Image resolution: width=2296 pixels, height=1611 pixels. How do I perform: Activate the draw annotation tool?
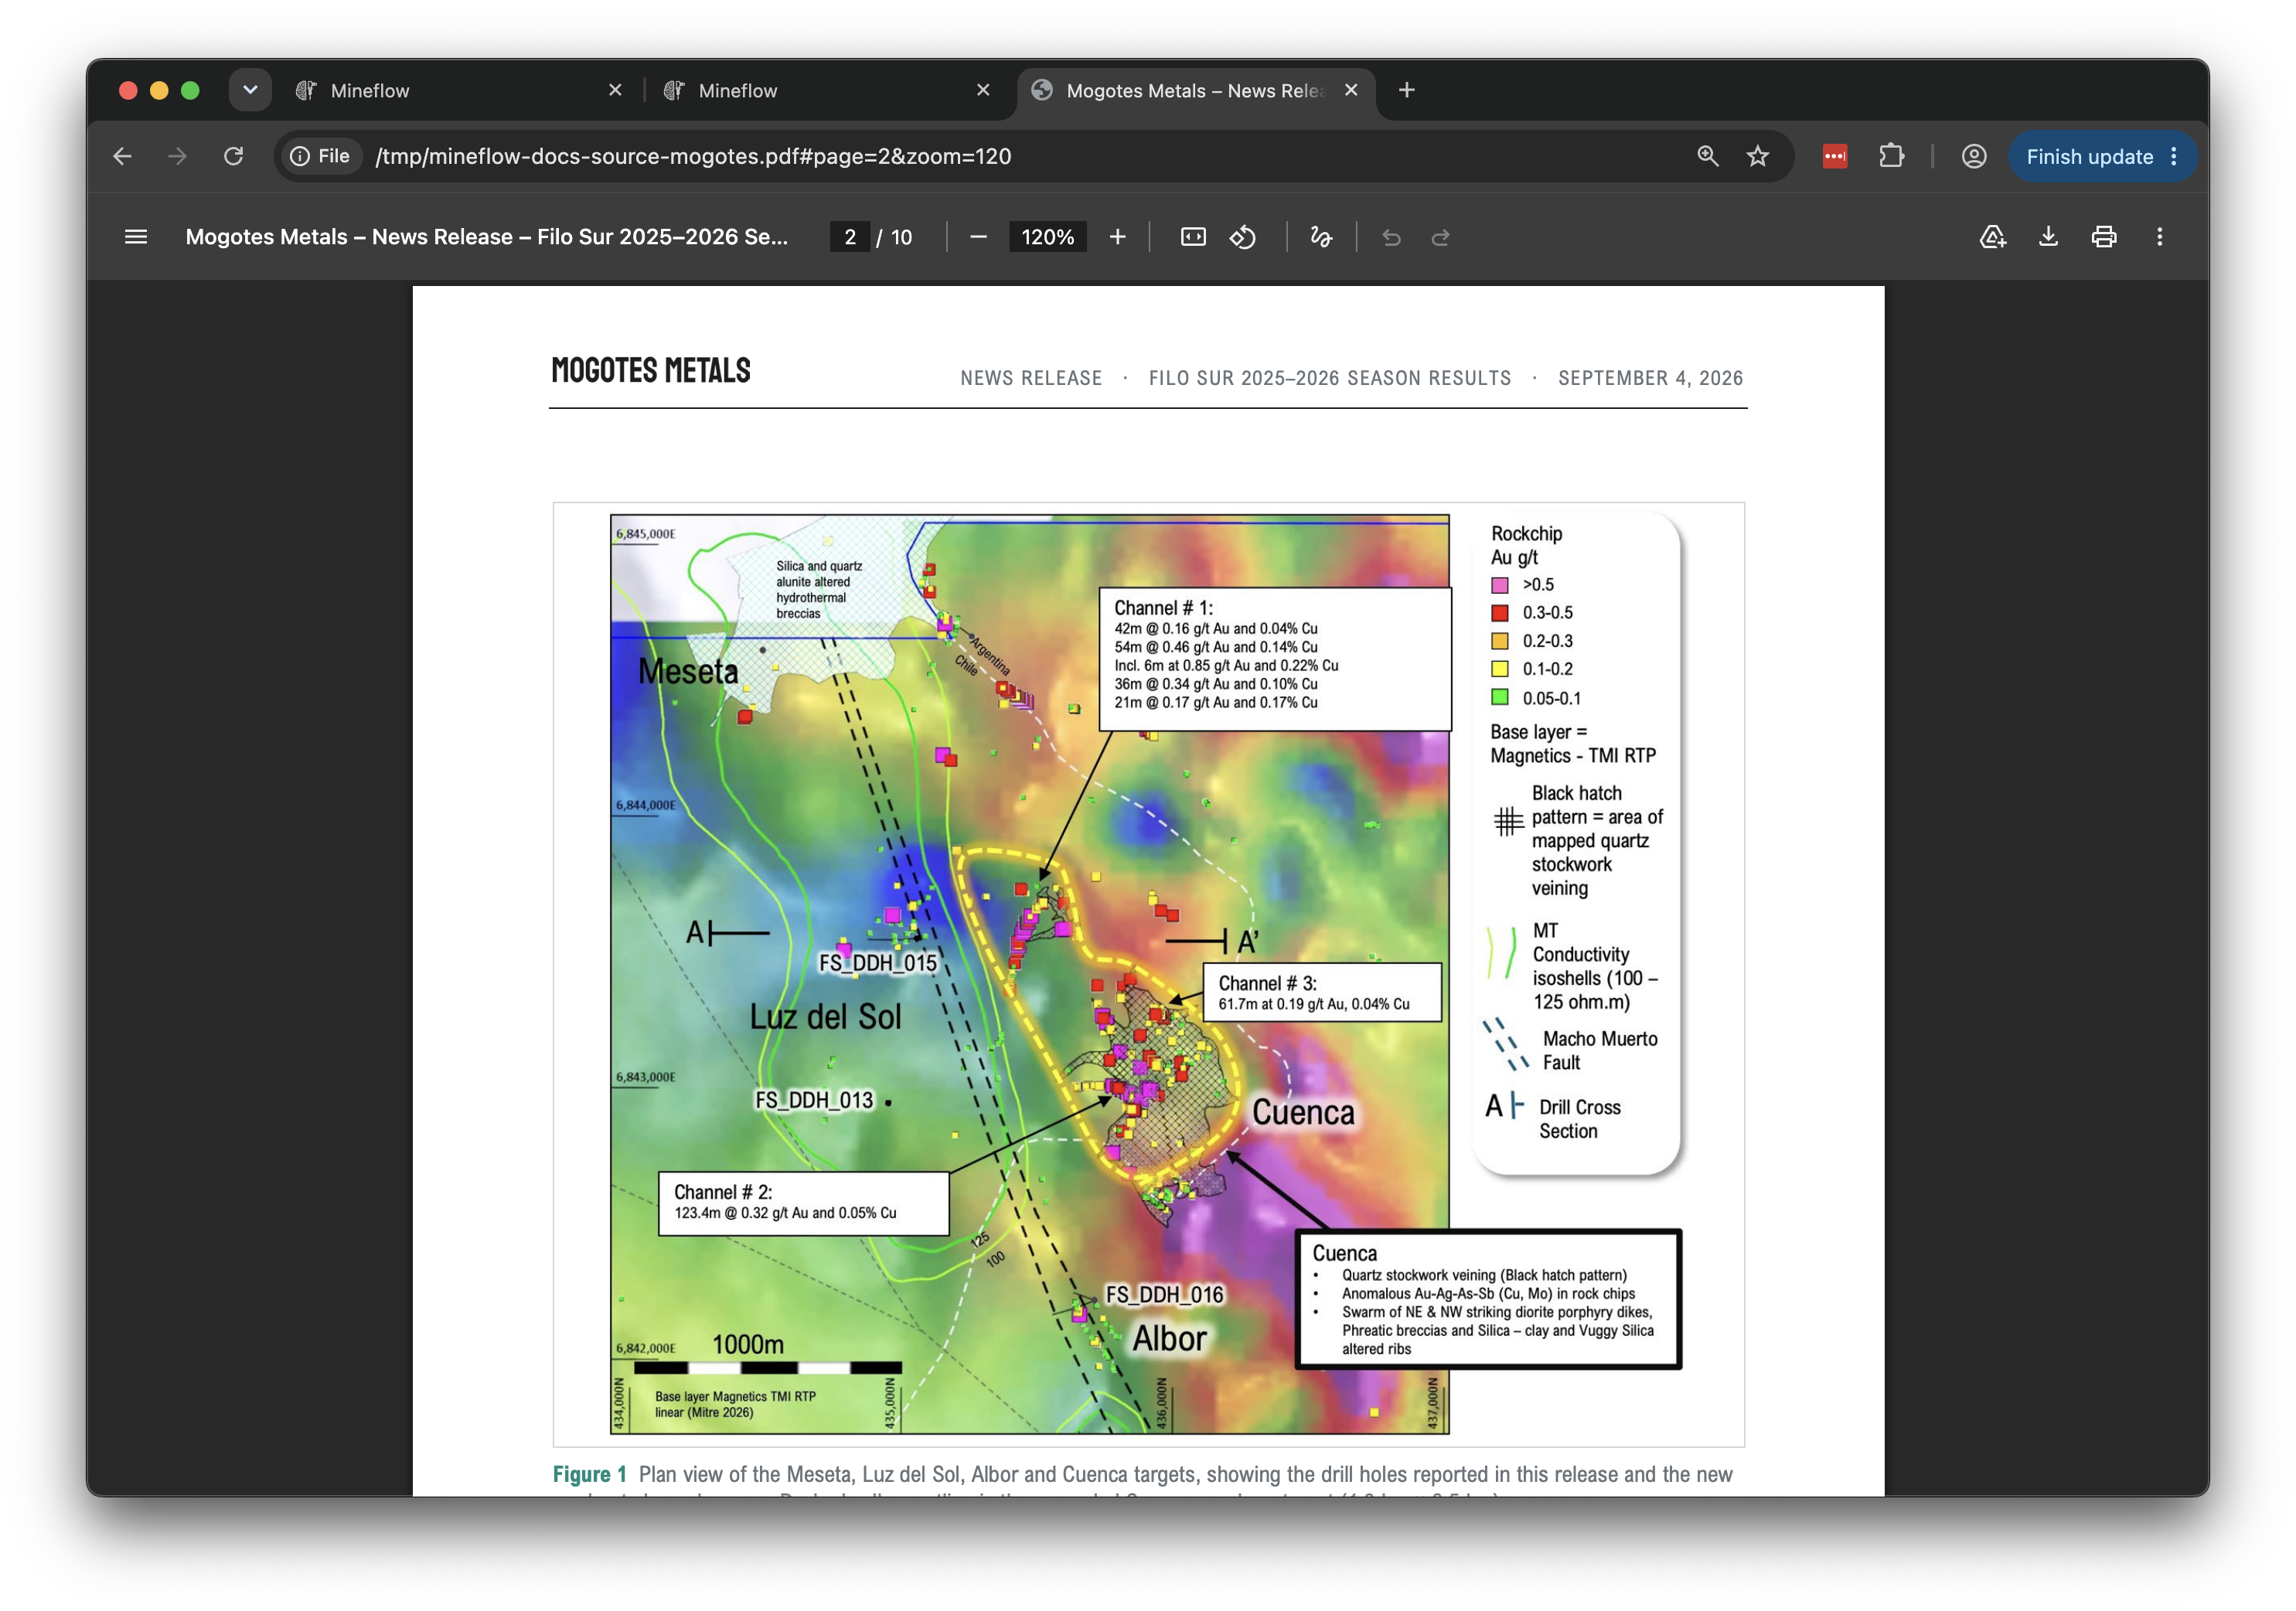click(x=1321, y=237)
